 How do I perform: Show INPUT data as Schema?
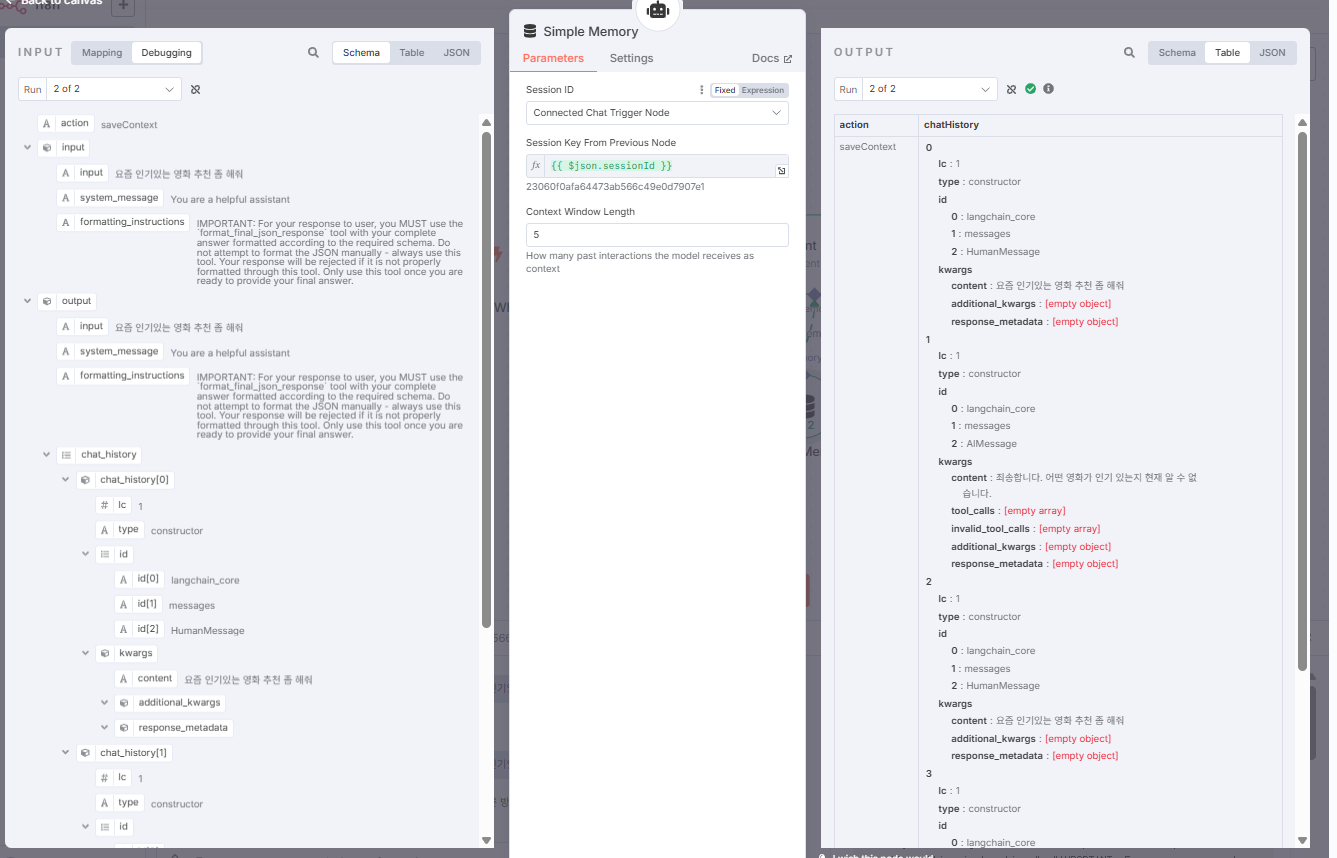[x=361, y=53]
